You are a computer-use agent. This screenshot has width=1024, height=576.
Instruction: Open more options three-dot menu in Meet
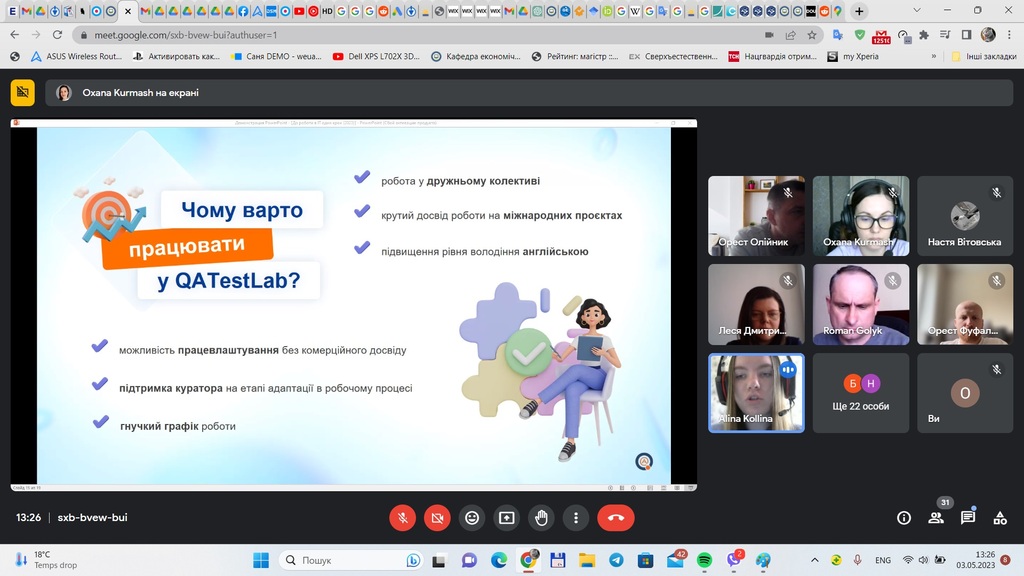(576, 518)
